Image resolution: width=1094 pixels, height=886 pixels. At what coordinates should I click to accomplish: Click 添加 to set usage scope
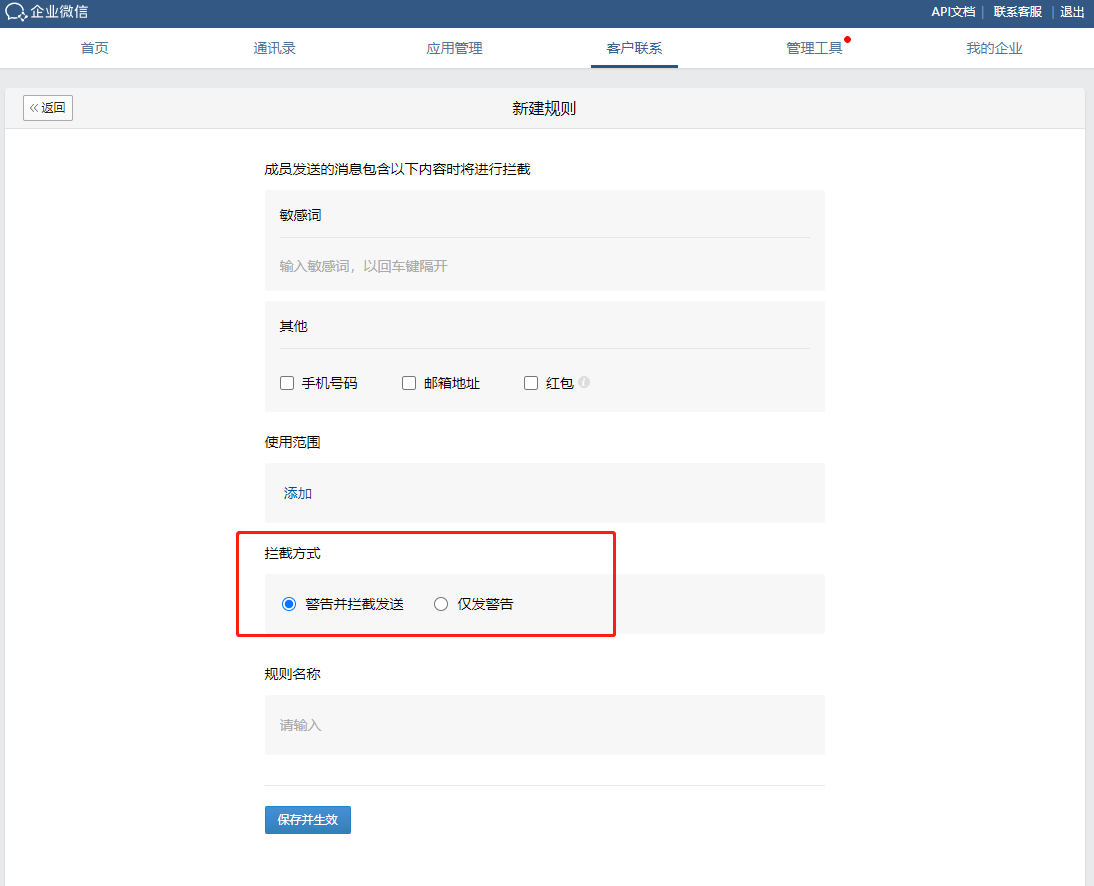pyautogui.click(x=298, y=493)
